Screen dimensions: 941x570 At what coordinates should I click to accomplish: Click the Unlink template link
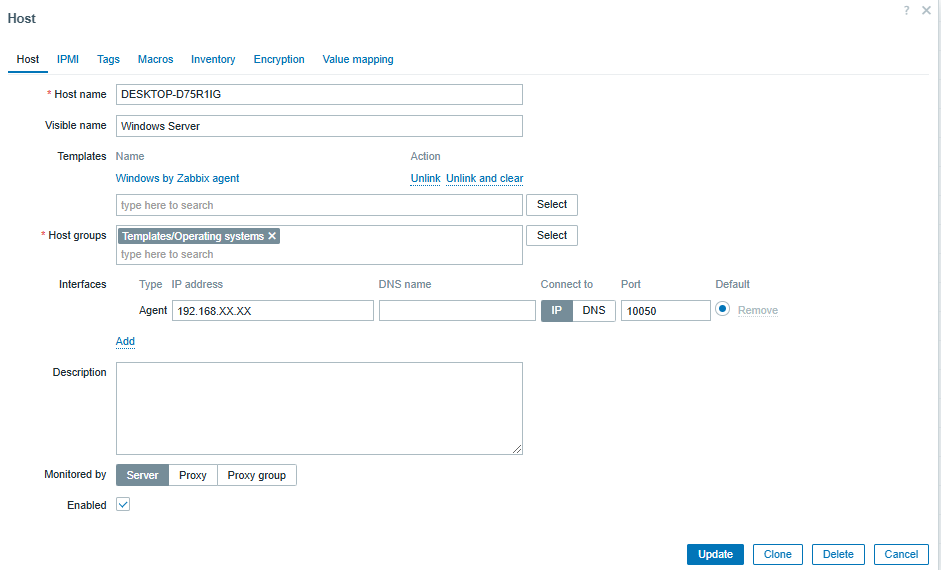[425, 178]
